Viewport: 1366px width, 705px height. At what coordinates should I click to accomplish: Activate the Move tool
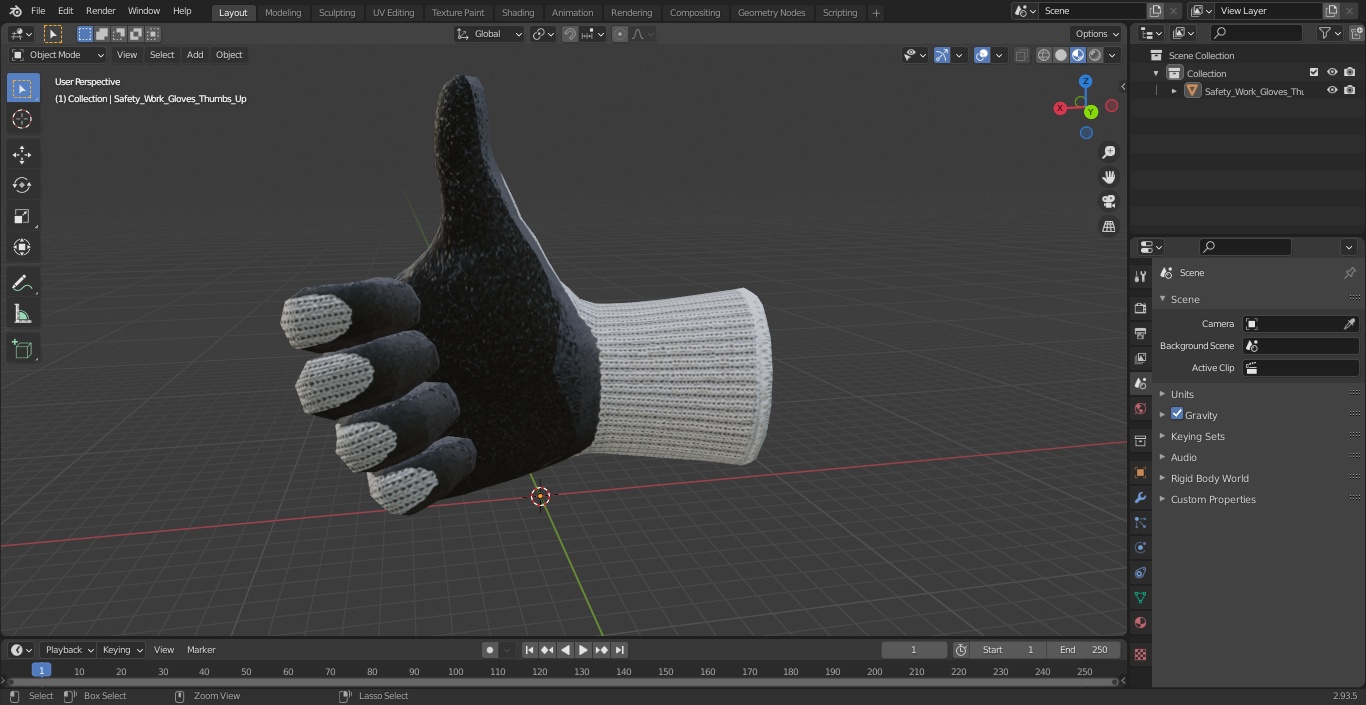tap(22, 154)
